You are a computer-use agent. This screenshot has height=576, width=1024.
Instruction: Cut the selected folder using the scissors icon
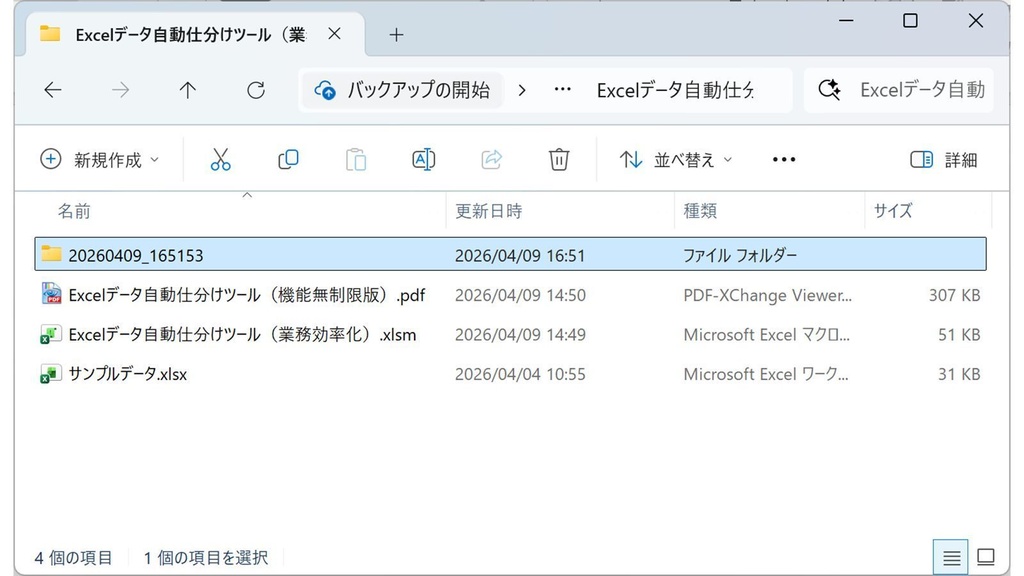(x=220, y=159)
